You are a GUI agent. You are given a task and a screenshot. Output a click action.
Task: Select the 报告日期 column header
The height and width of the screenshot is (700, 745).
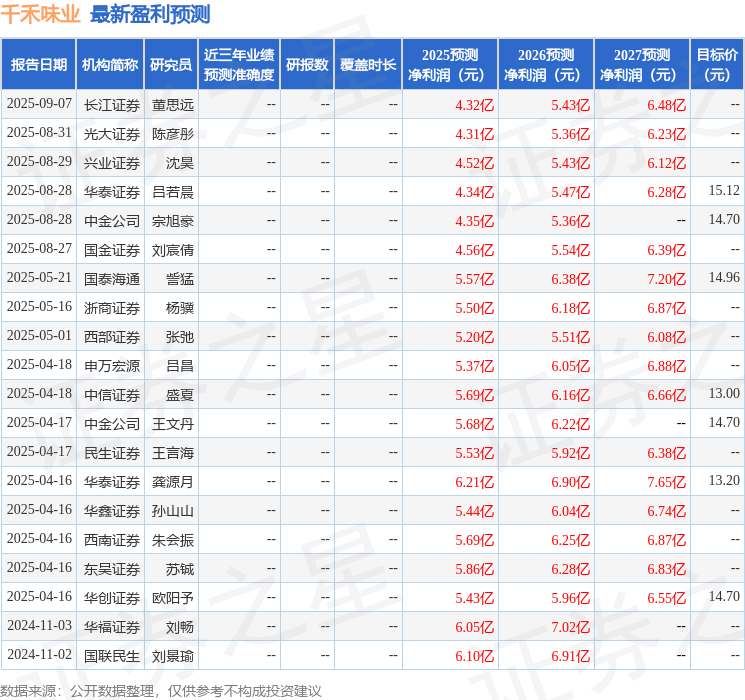(x=38, y=65)
